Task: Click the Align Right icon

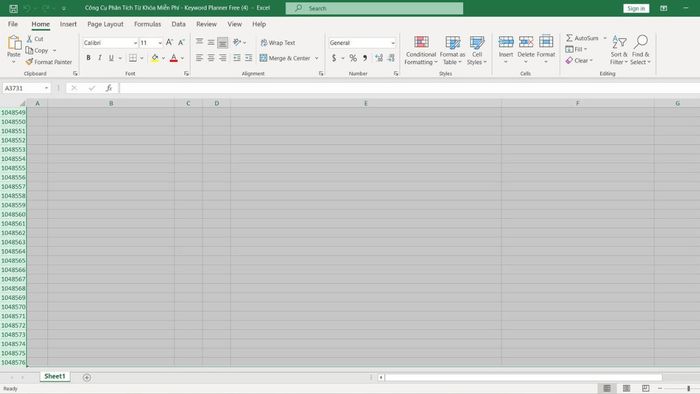Action: click(222, 58)
